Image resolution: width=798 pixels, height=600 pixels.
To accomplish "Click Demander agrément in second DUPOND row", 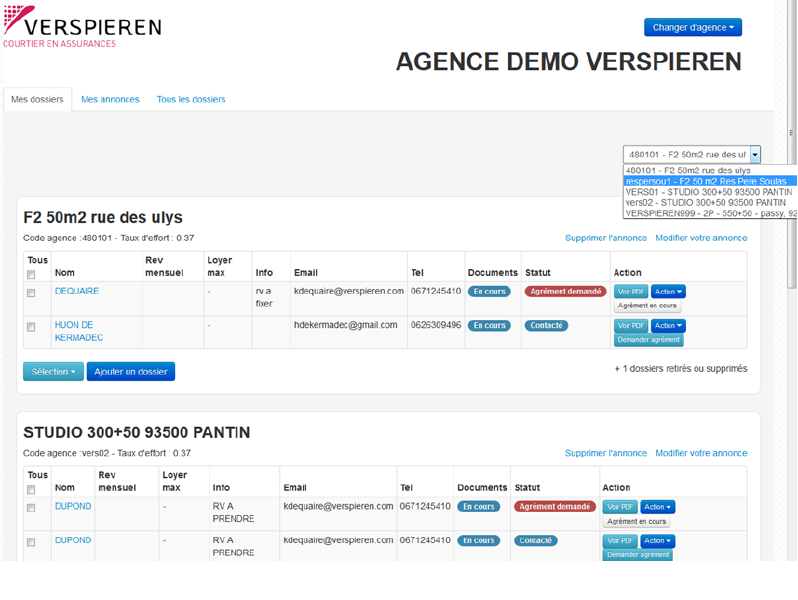I will coord(638,555).
